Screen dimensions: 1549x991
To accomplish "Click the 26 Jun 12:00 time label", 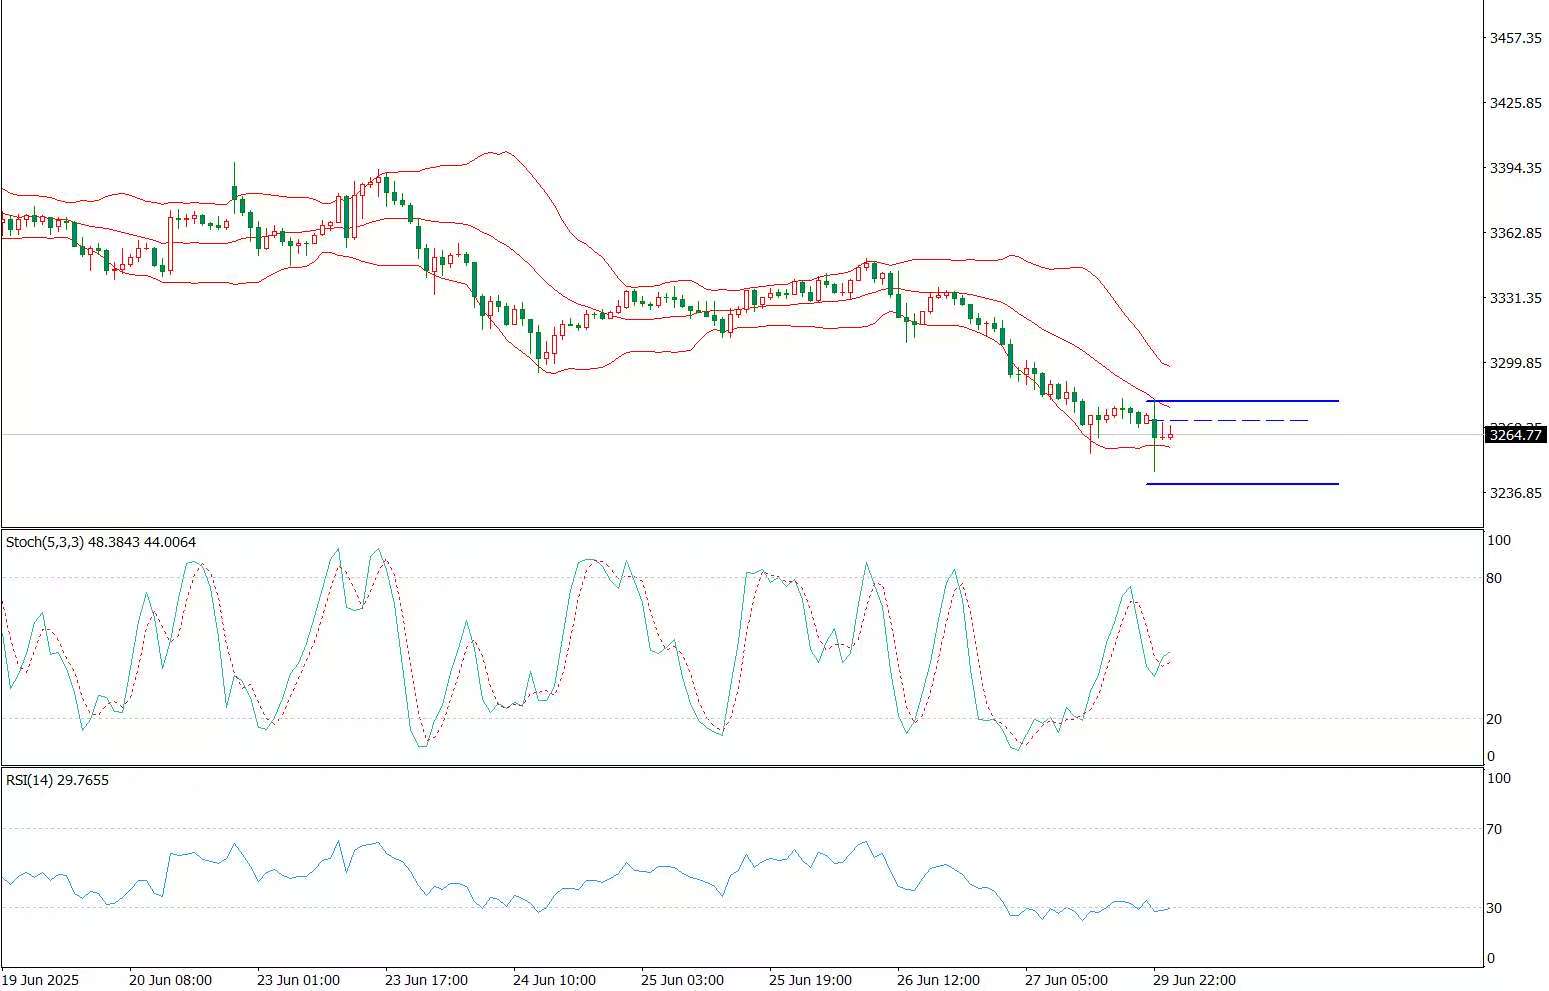I will tap(938, 980).
